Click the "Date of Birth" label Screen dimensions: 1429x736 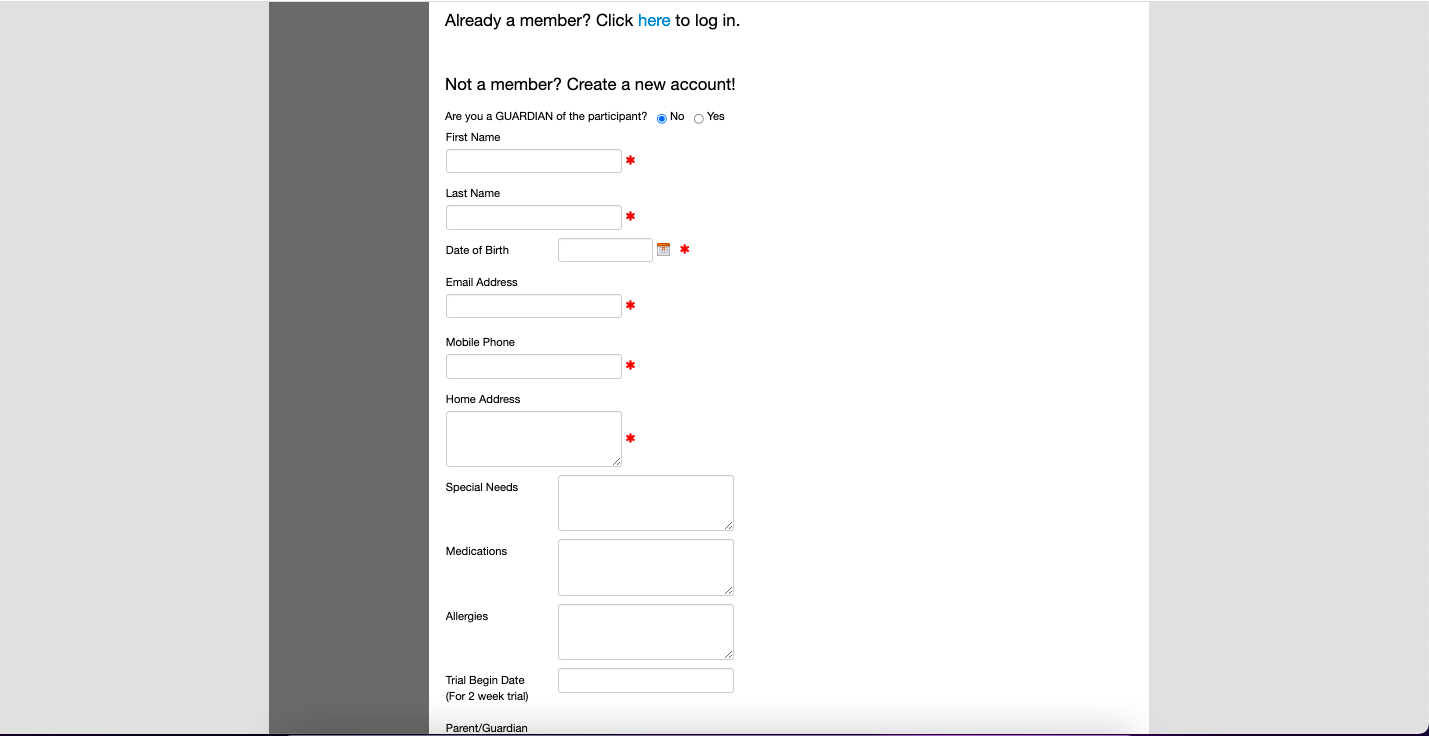coord(477,250)
